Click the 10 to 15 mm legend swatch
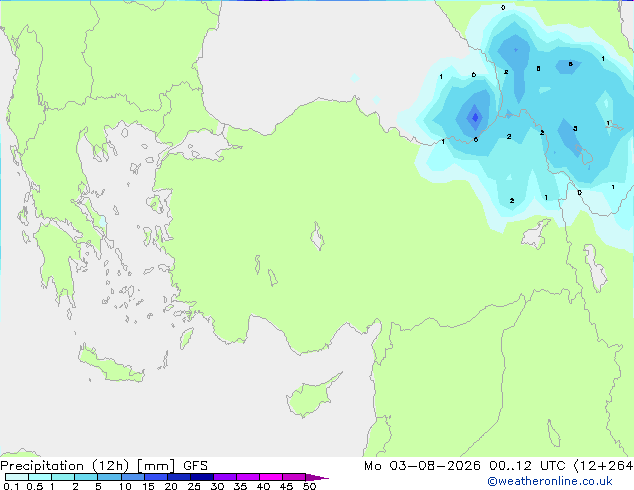The height and width of the screenshot is (490, 634). pyautogui.click(x=132, y=477)
